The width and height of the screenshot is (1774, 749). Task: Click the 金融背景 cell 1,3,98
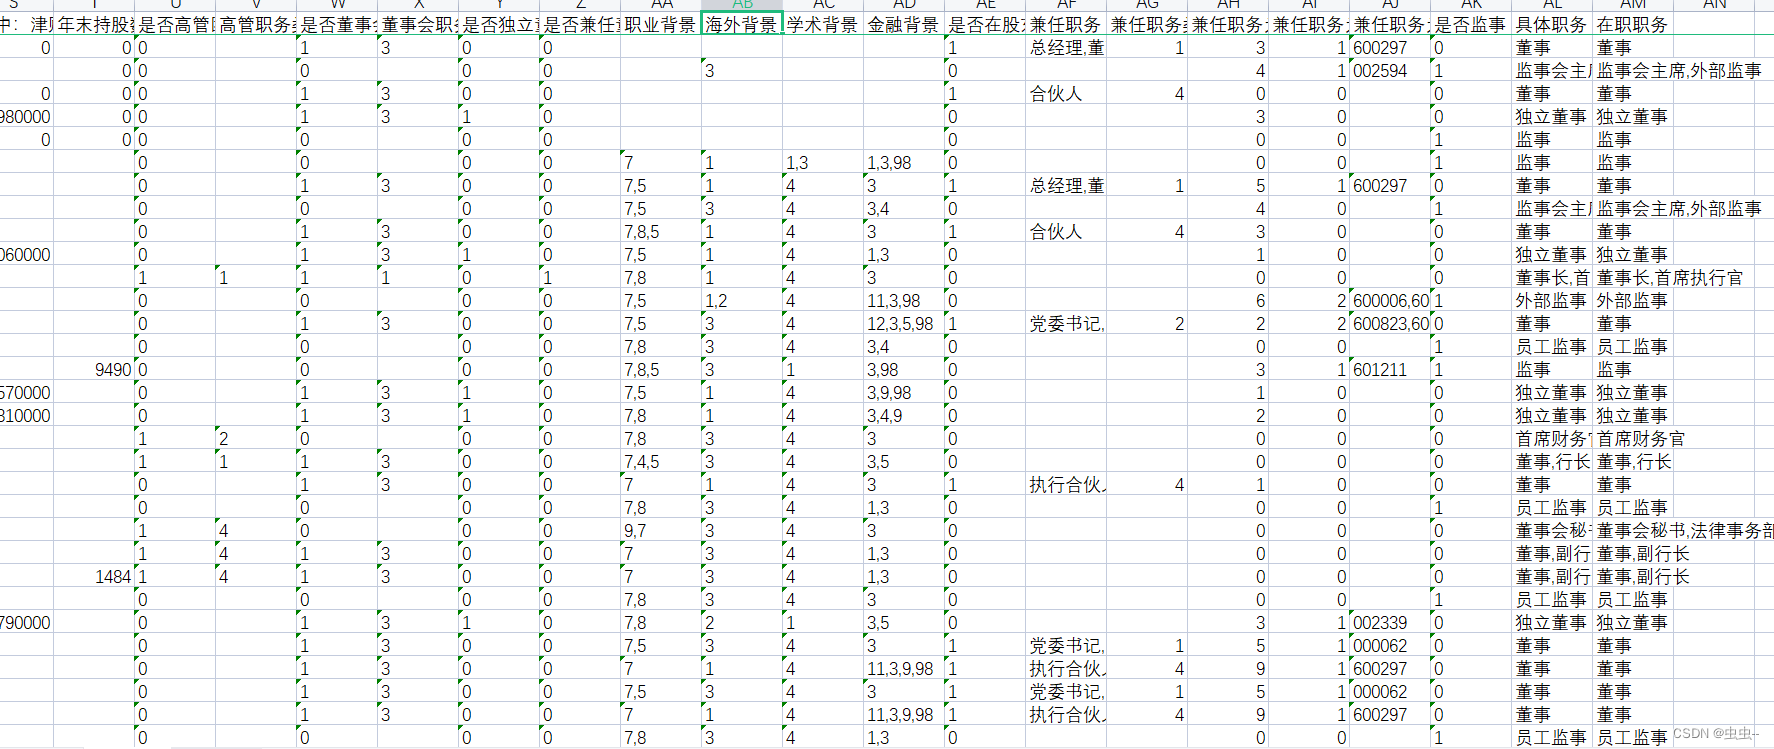coord(904,163)
